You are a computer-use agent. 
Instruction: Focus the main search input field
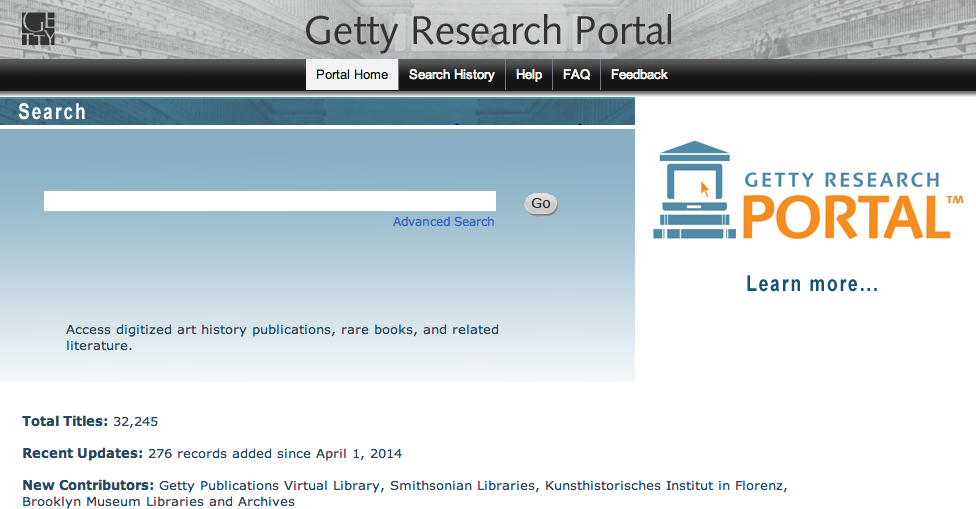[x=270, y=201]
